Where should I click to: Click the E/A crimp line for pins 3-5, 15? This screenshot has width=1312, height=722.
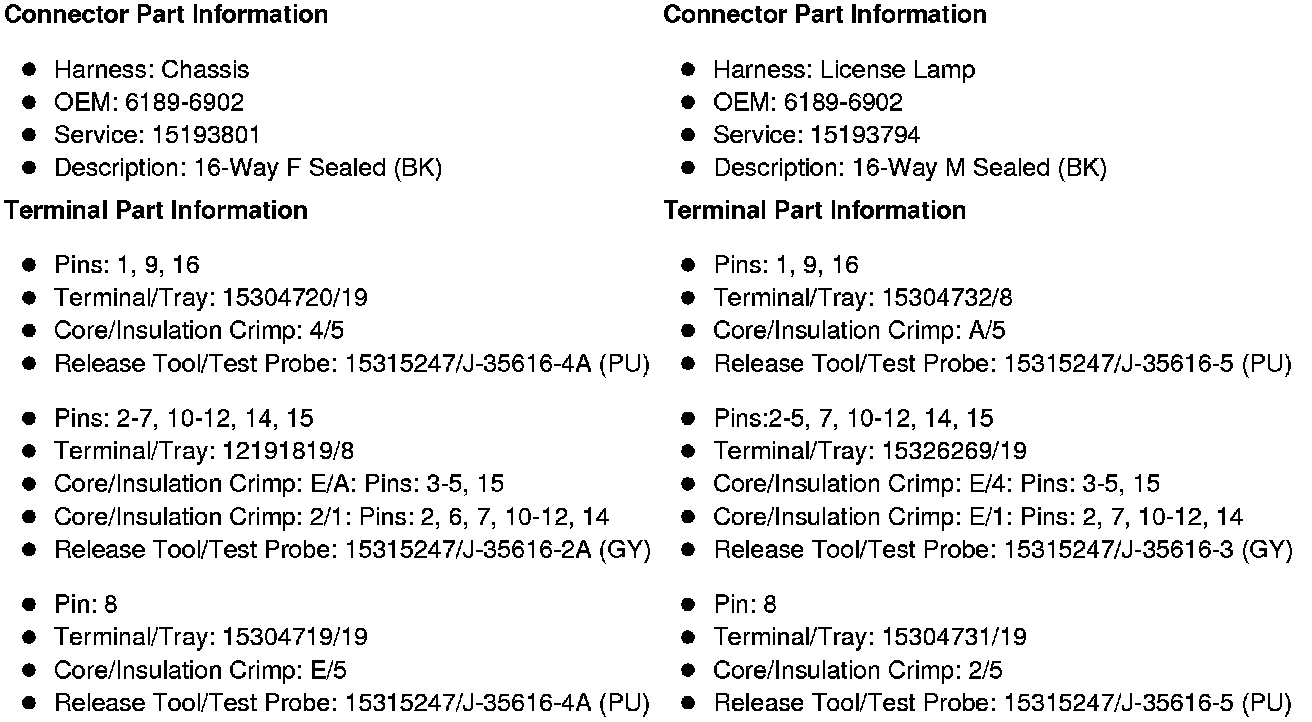coord(279,484)
